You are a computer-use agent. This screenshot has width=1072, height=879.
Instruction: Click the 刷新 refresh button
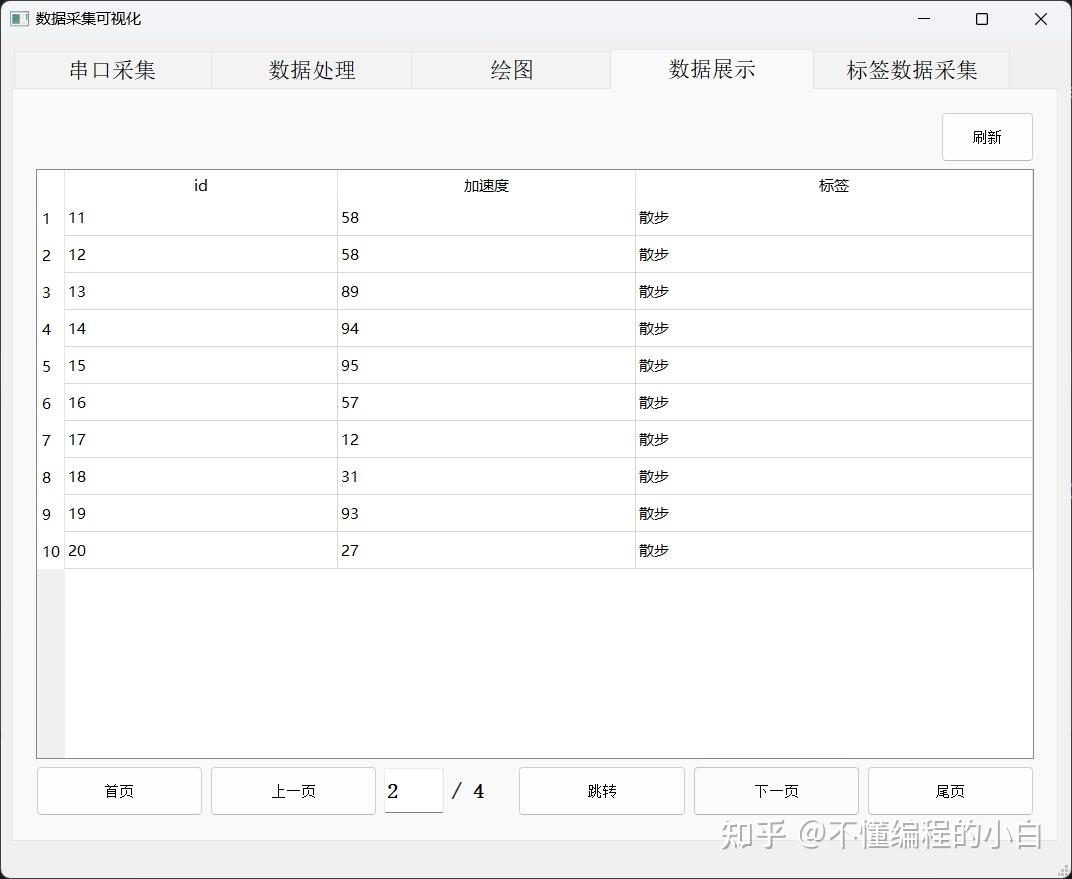(x=987, y=137)
